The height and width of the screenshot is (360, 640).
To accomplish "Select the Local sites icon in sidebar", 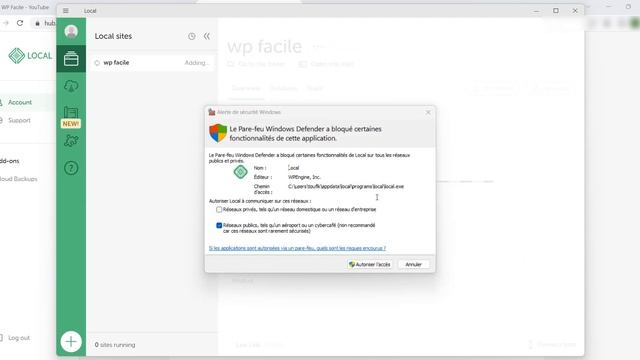I will tap(71, 59).
